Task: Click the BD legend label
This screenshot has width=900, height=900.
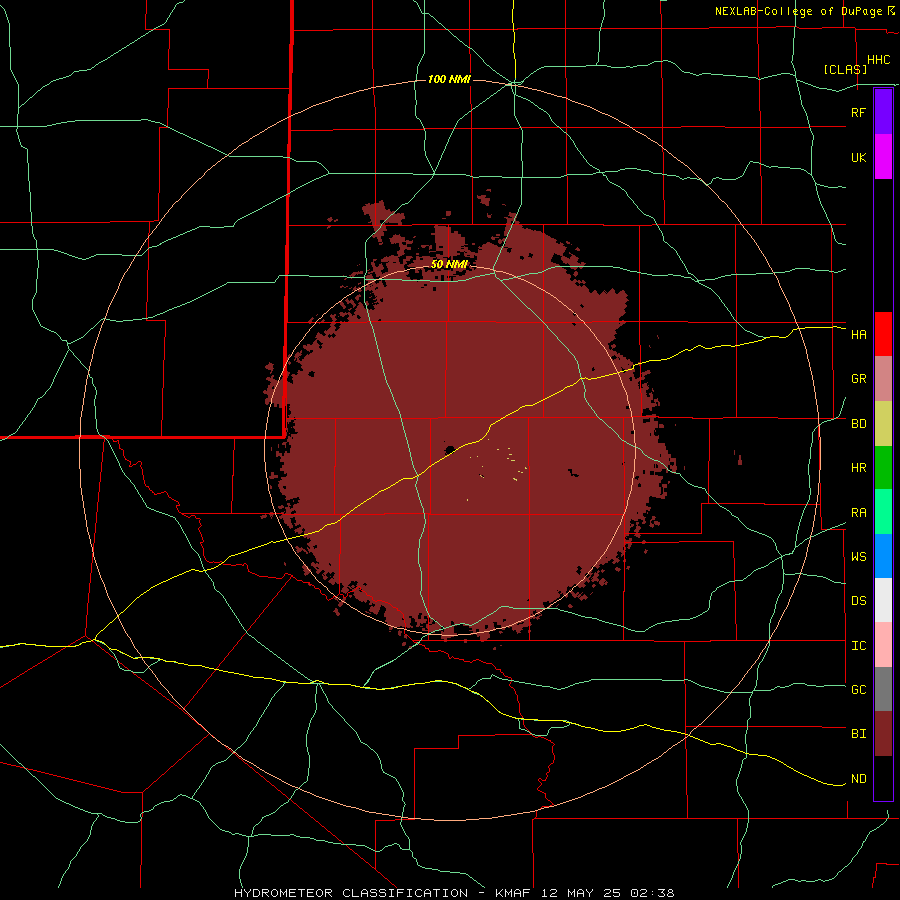Action: click(858, 424)
